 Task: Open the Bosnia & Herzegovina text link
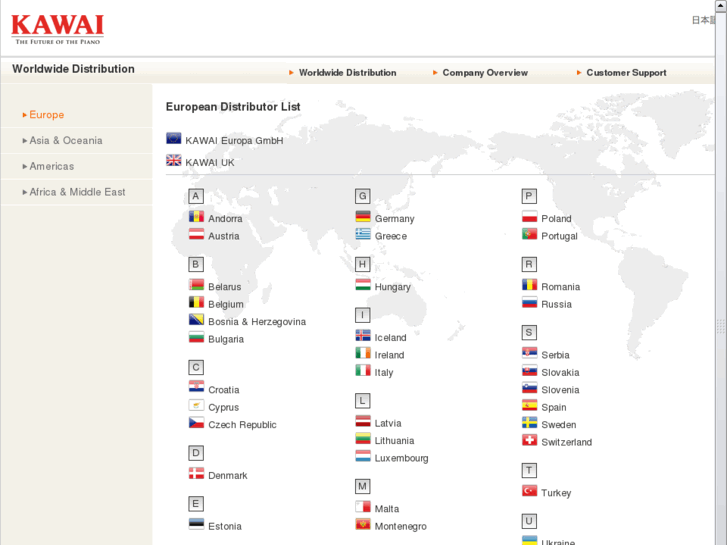257,321
